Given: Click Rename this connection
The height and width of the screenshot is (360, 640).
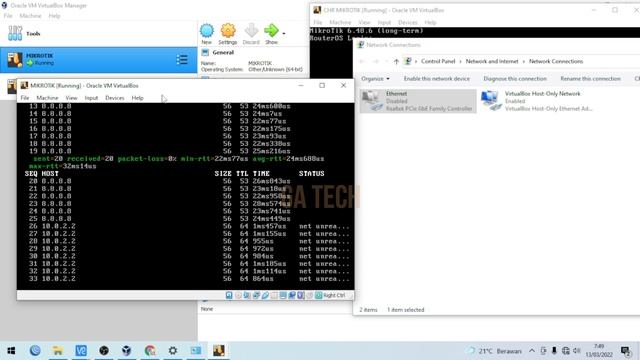Looking at the screenshot, I should coord(590,78).
